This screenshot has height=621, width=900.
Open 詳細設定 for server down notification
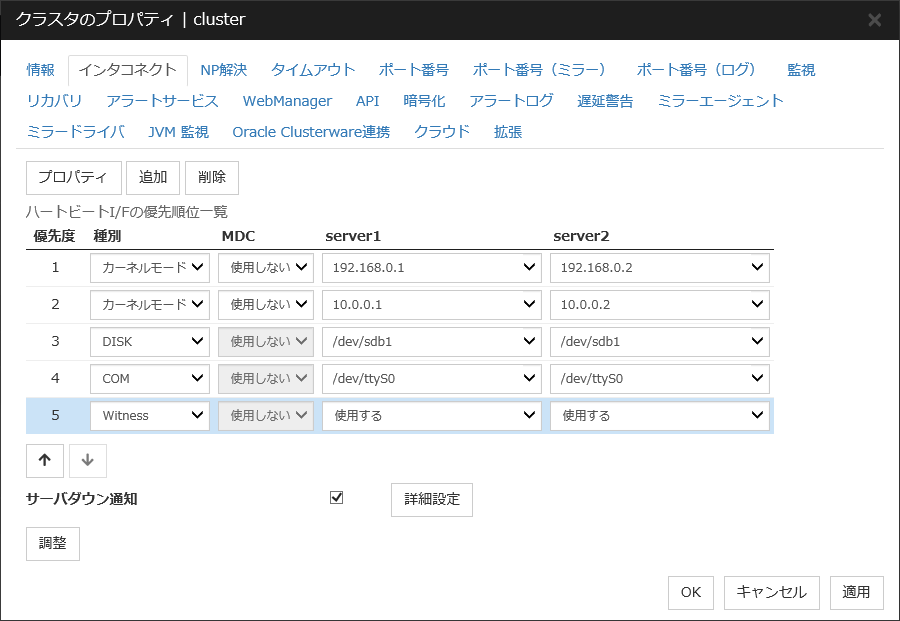pos(431,499)
